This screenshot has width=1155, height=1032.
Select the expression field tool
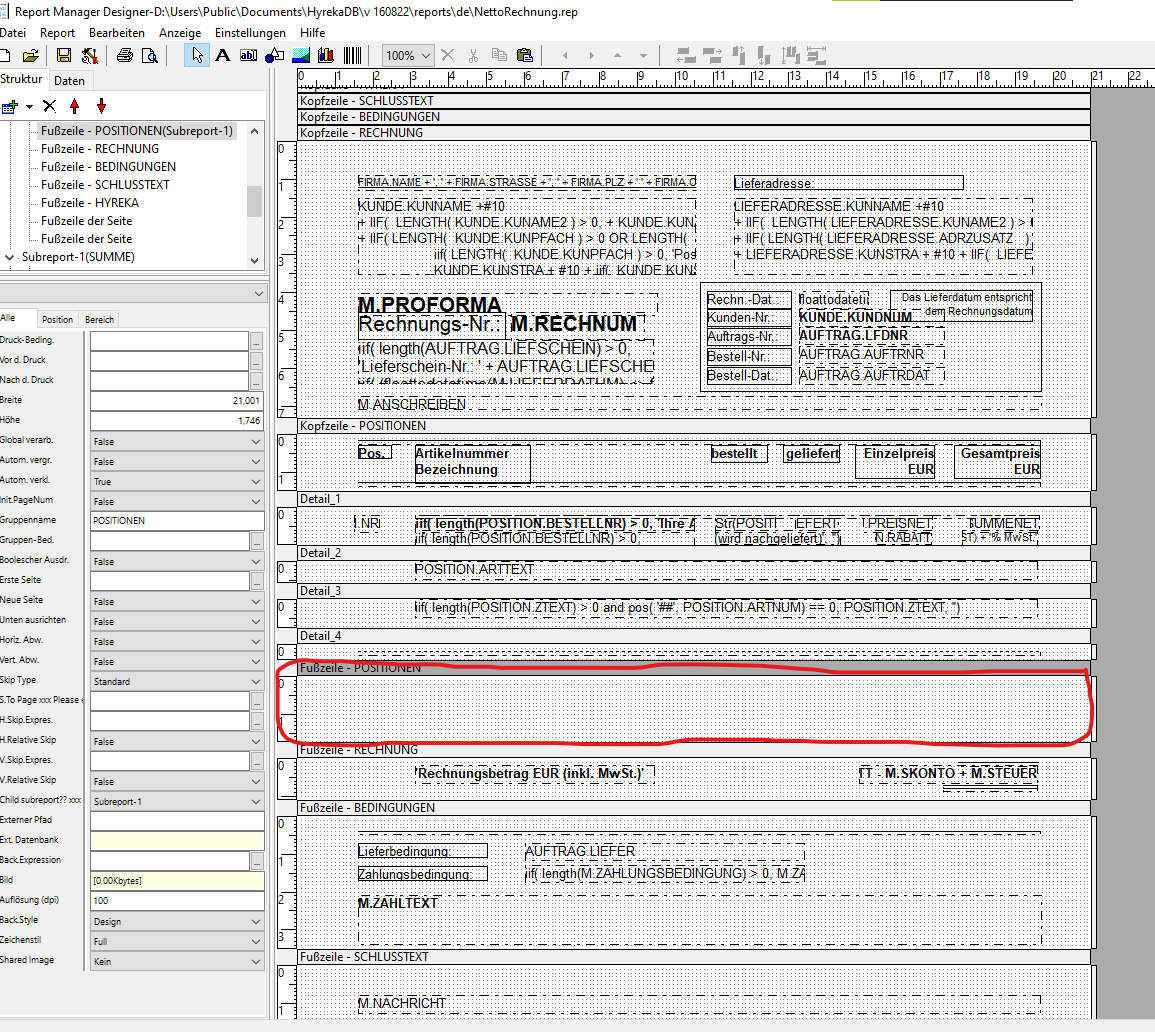pos(248,55)
